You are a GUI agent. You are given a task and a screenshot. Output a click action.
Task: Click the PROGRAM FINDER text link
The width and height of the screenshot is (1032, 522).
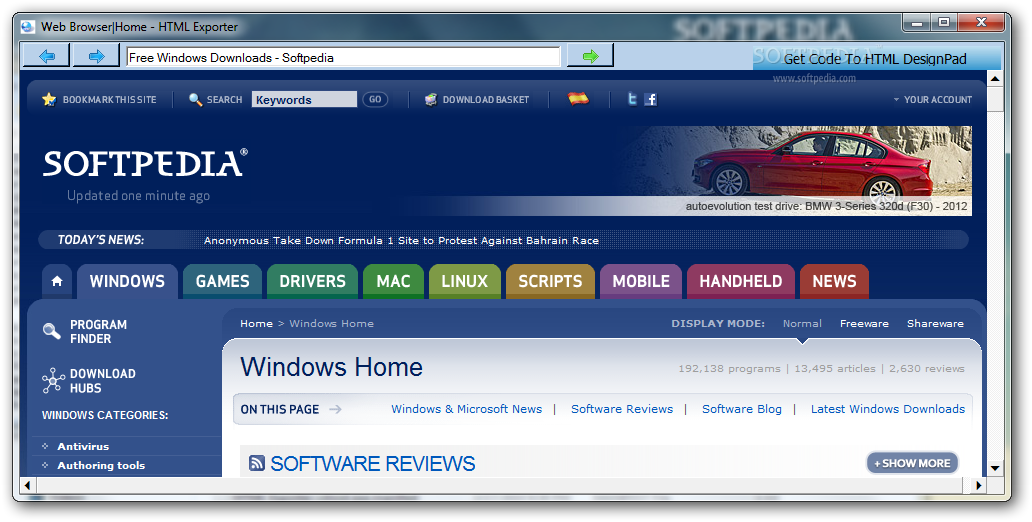coord(99,331)
